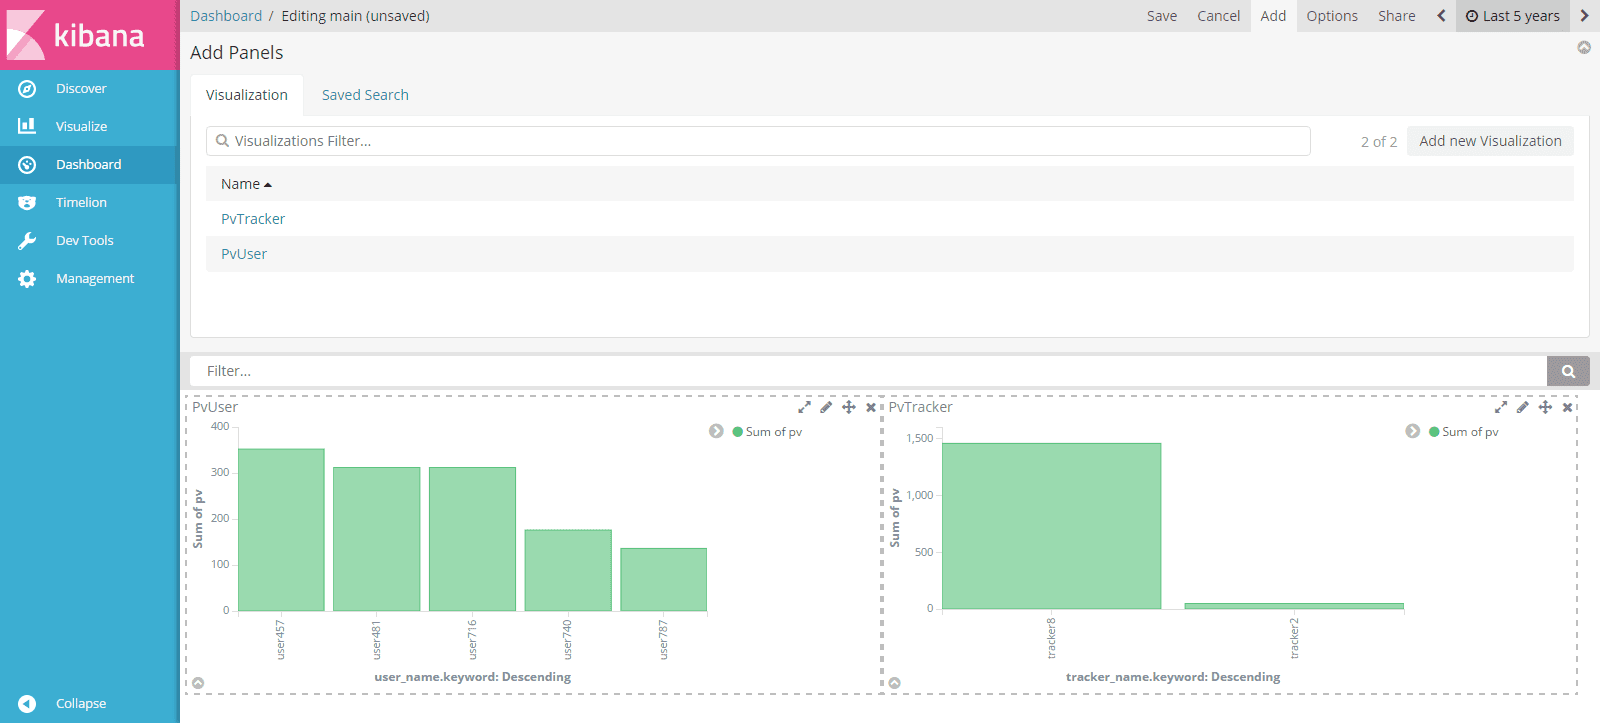1600x723 pixels.
Task: Switch to the Saved Search tab
Action: pyautogui.click(x=365, y=95)
